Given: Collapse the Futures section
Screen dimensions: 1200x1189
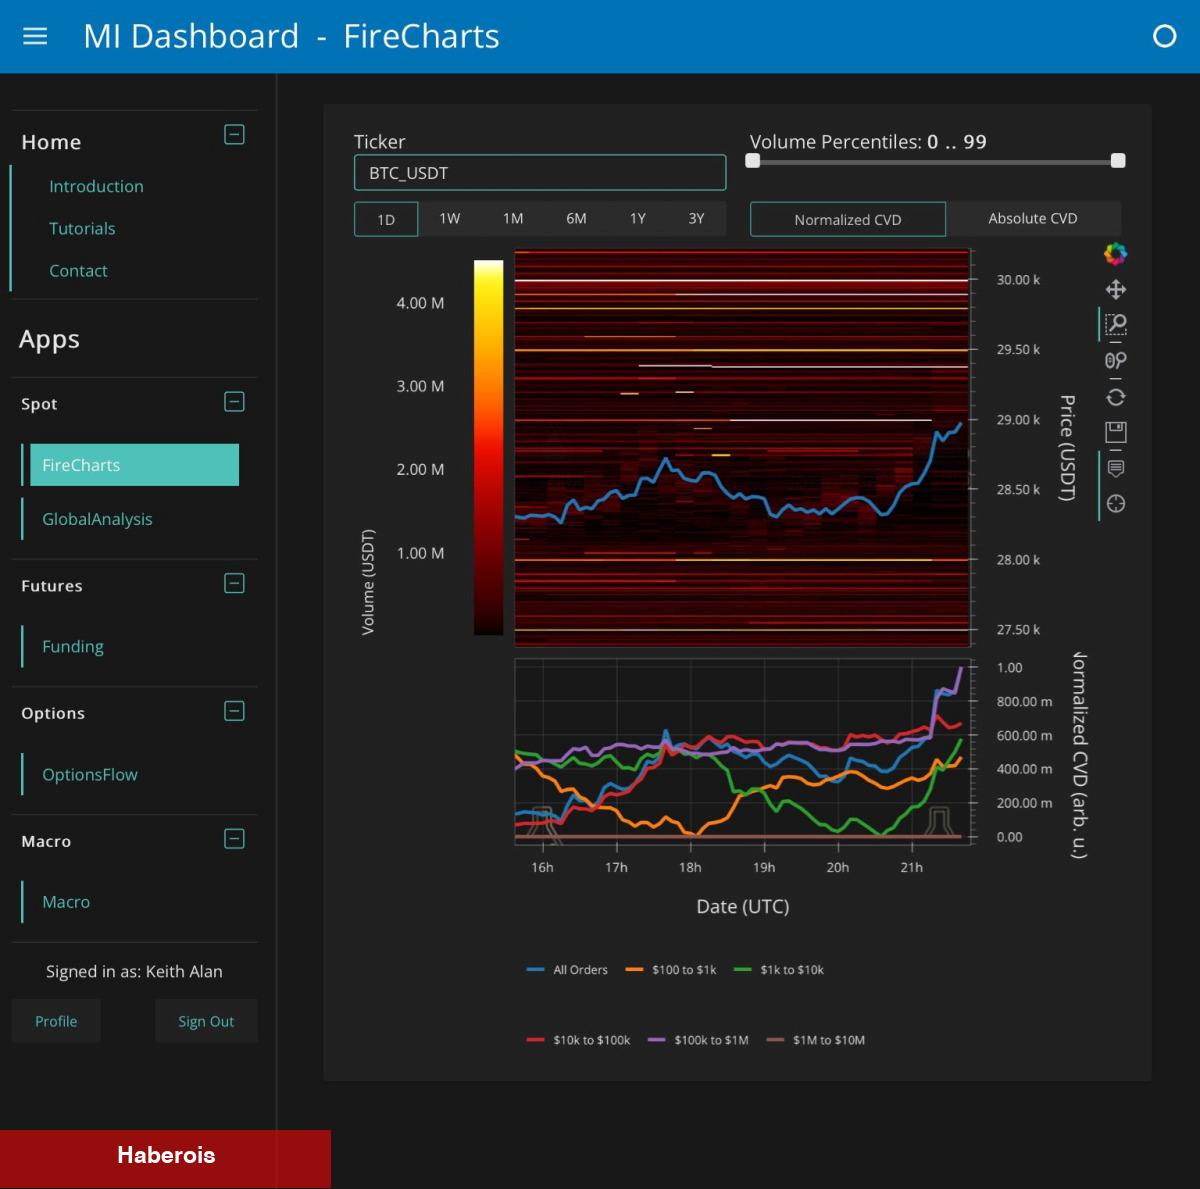Looking at the screenshot, I should click(234, 584).
